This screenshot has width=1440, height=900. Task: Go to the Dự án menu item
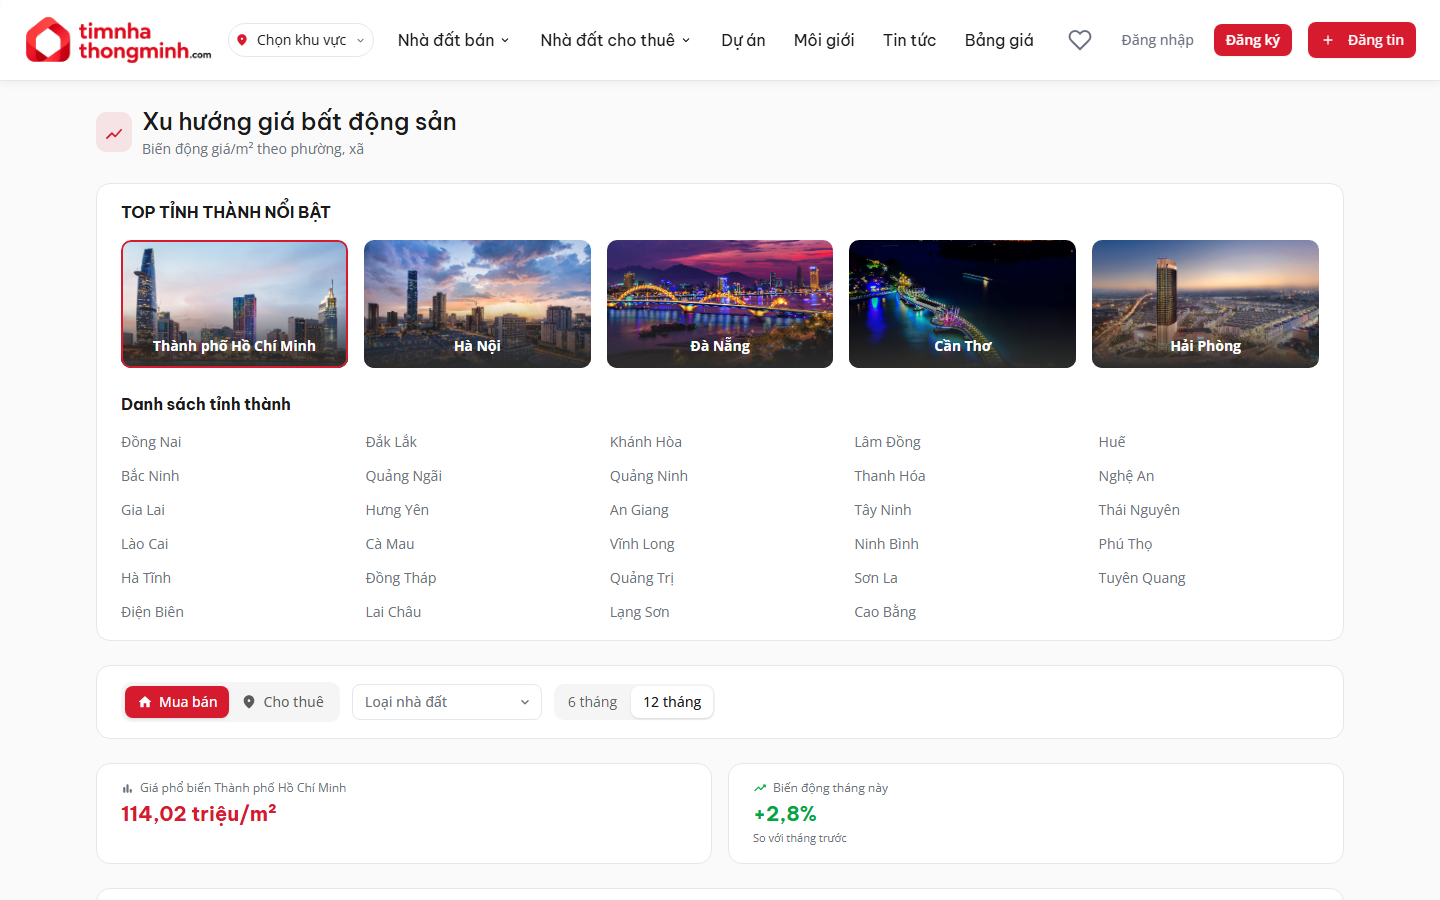[x=743, y=40]
